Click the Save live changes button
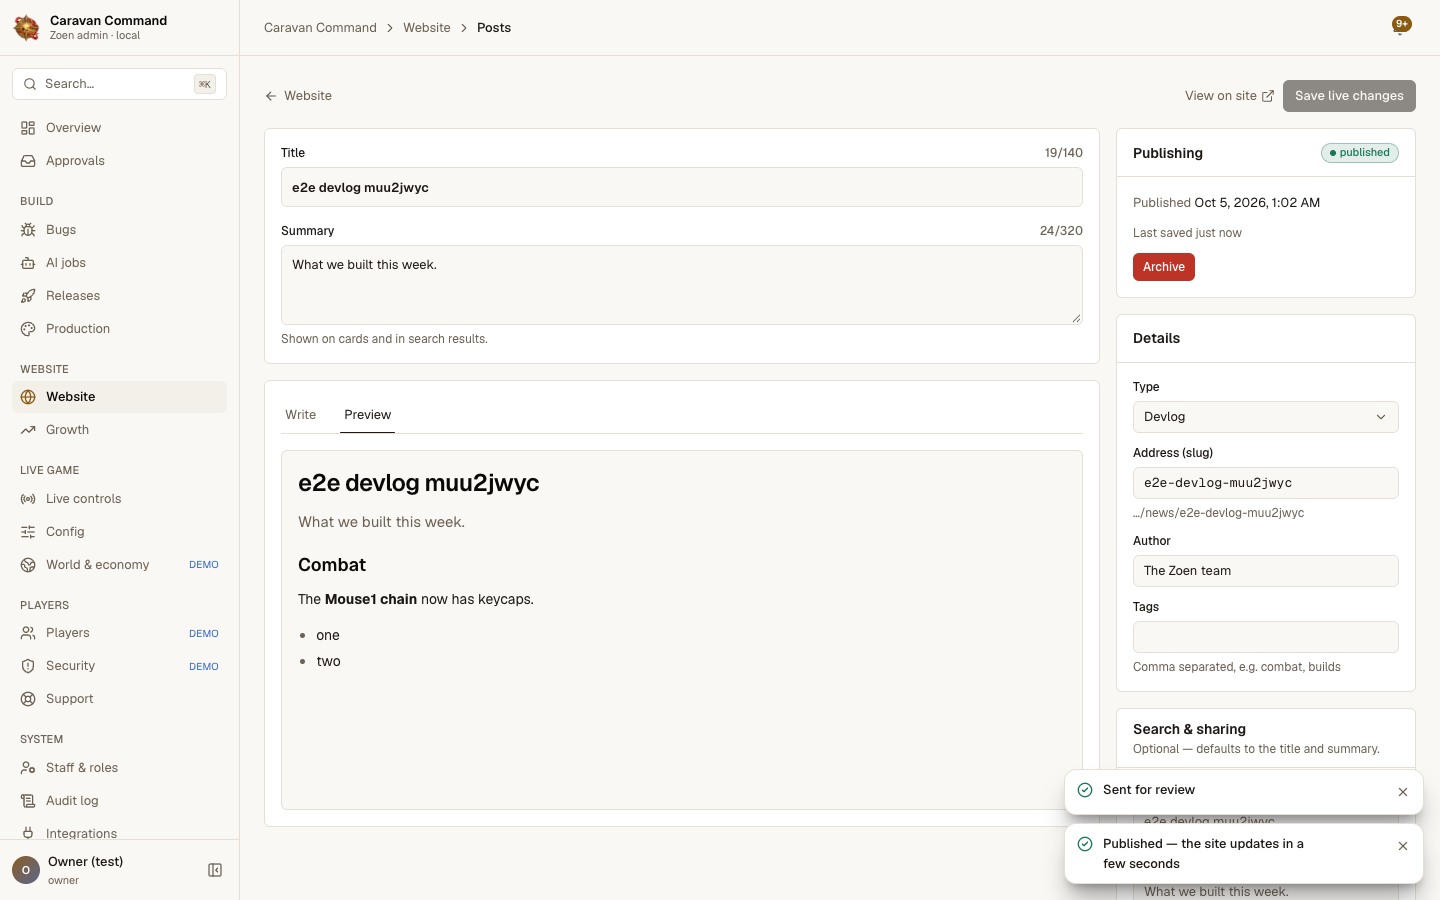 (1349, 96)
